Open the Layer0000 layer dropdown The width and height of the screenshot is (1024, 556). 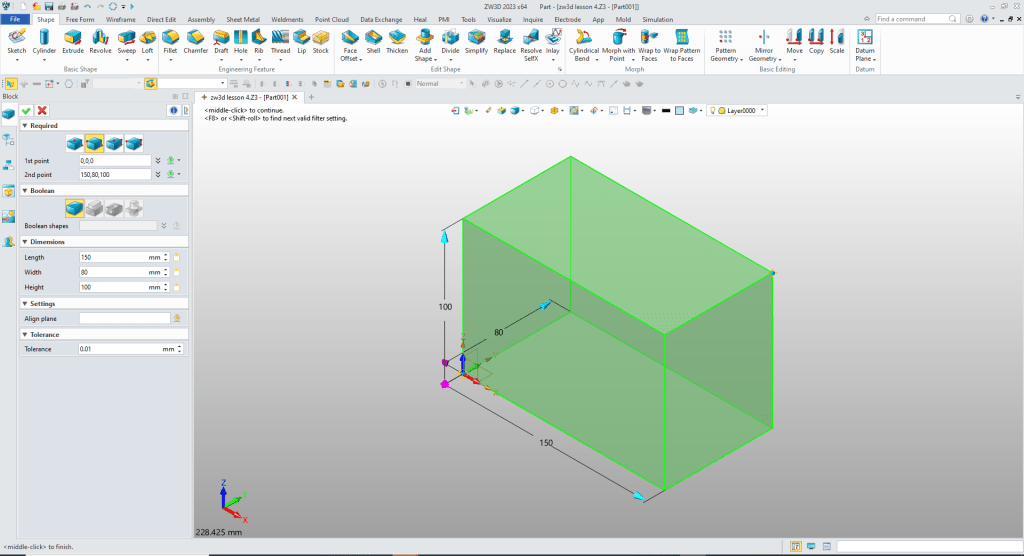763,111
